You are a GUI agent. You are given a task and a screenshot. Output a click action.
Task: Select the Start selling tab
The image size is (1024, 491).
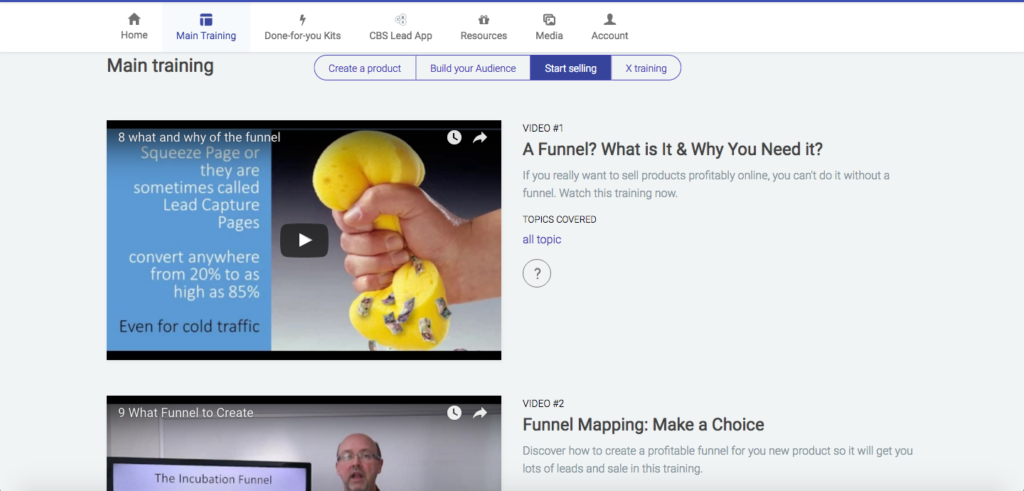[x=571, y=68]
